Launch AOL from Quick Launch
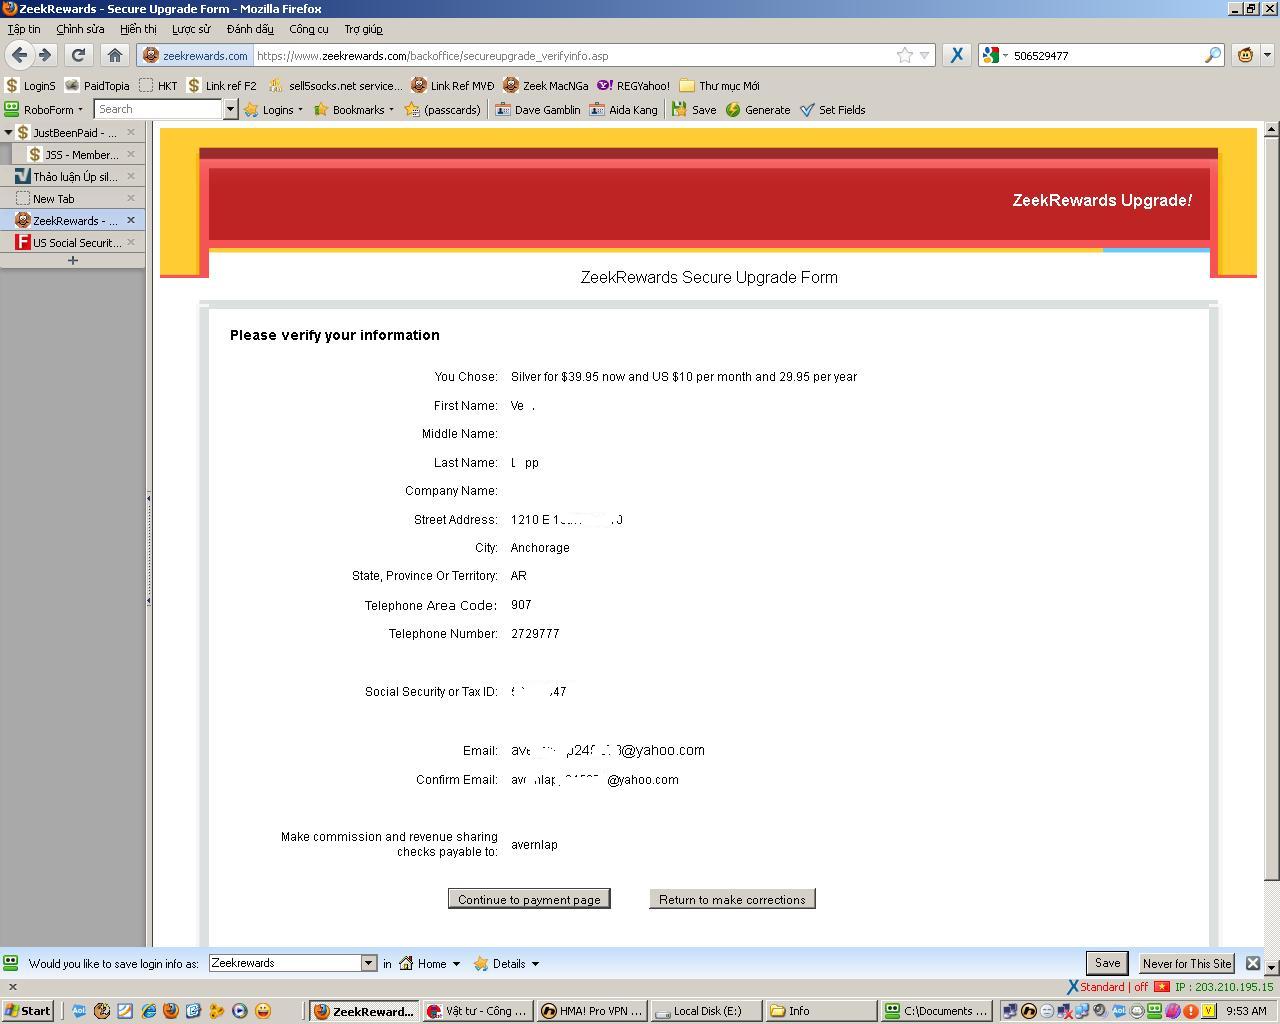Screen dimensions: 1280x1024 click(79, 1011)
